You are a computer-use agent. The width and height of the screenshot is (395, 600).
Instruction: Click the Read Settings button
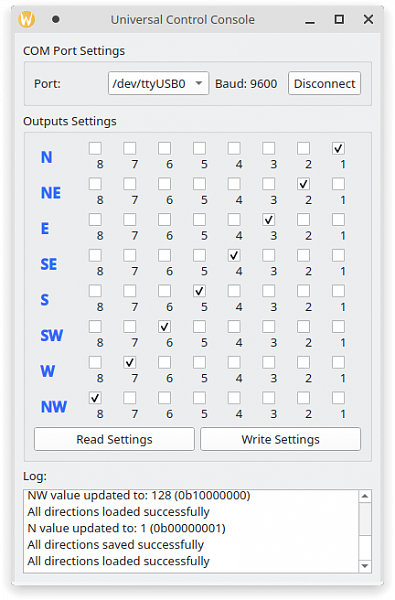[x=114, y=439]
